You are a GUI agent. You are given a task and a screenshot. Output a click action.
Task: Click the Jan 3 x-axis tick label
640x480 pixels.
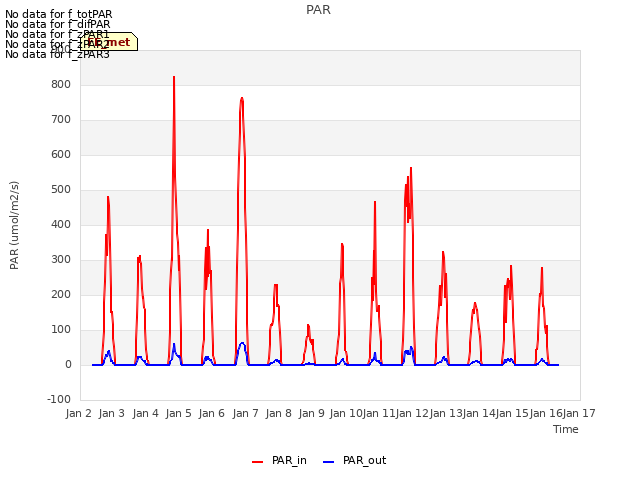coord(112,413)
